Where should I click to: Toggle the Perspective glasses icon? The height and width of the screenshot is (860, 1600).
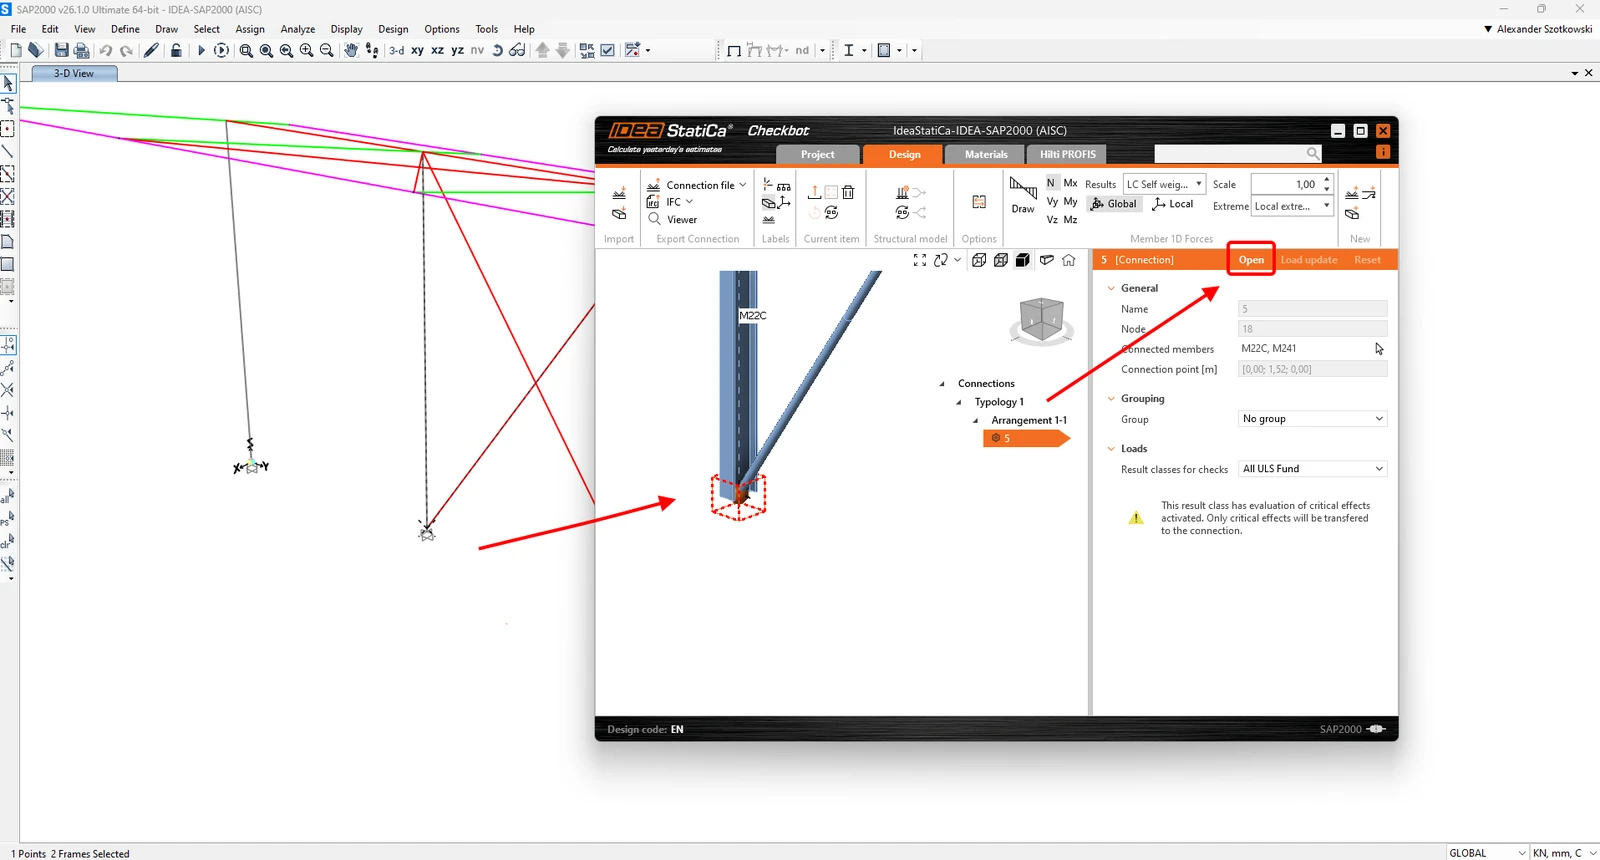[517, 50]
